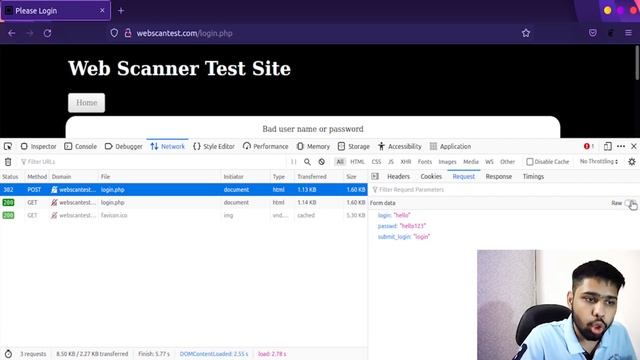Screen dimensions: 640x360
Task: Show the Response tab of the request
Action: 499,176
